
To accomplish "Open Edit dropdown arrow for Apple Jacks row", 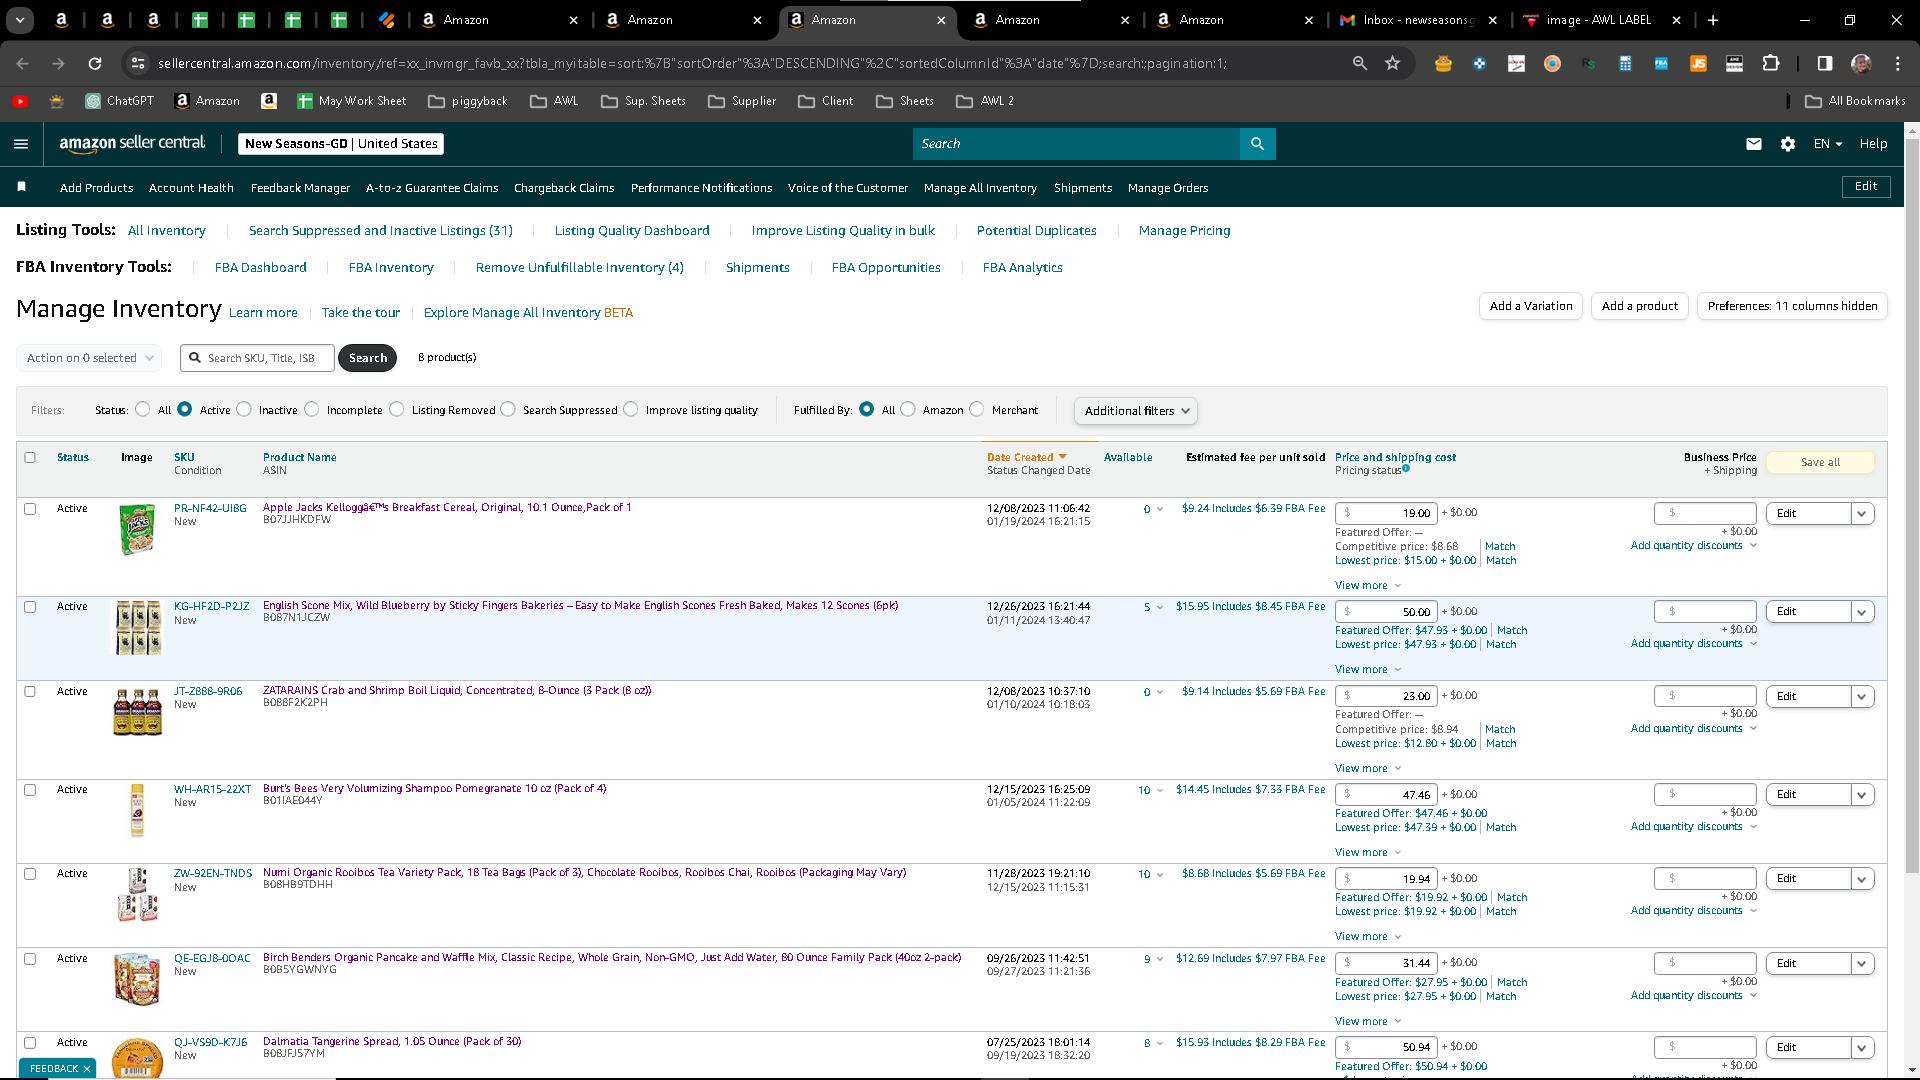I will click(1862, 514).
